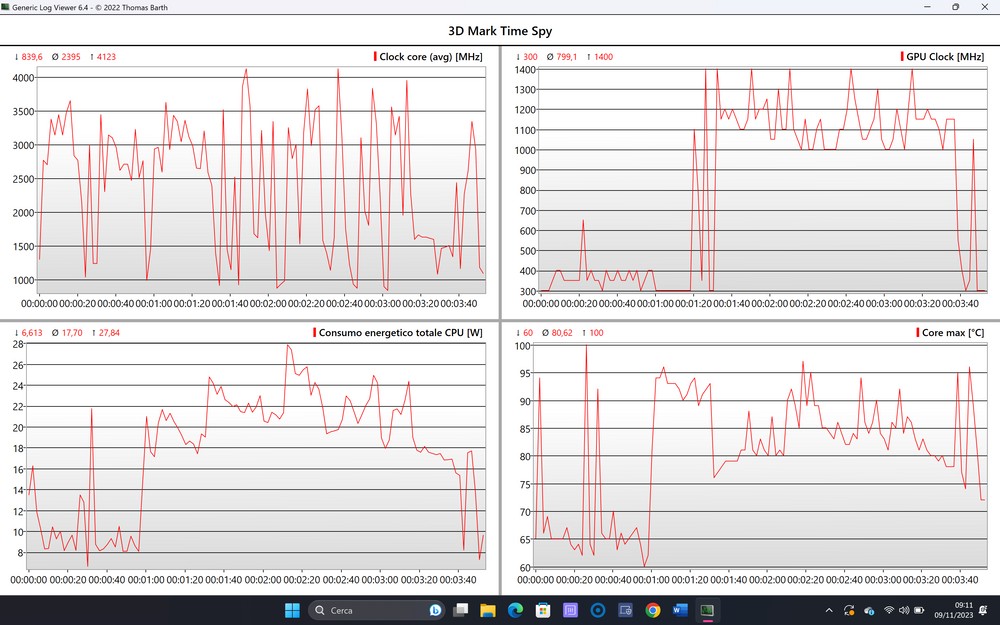
Task: Click the GPU Clock chart plot area
Action: (763, 180)
